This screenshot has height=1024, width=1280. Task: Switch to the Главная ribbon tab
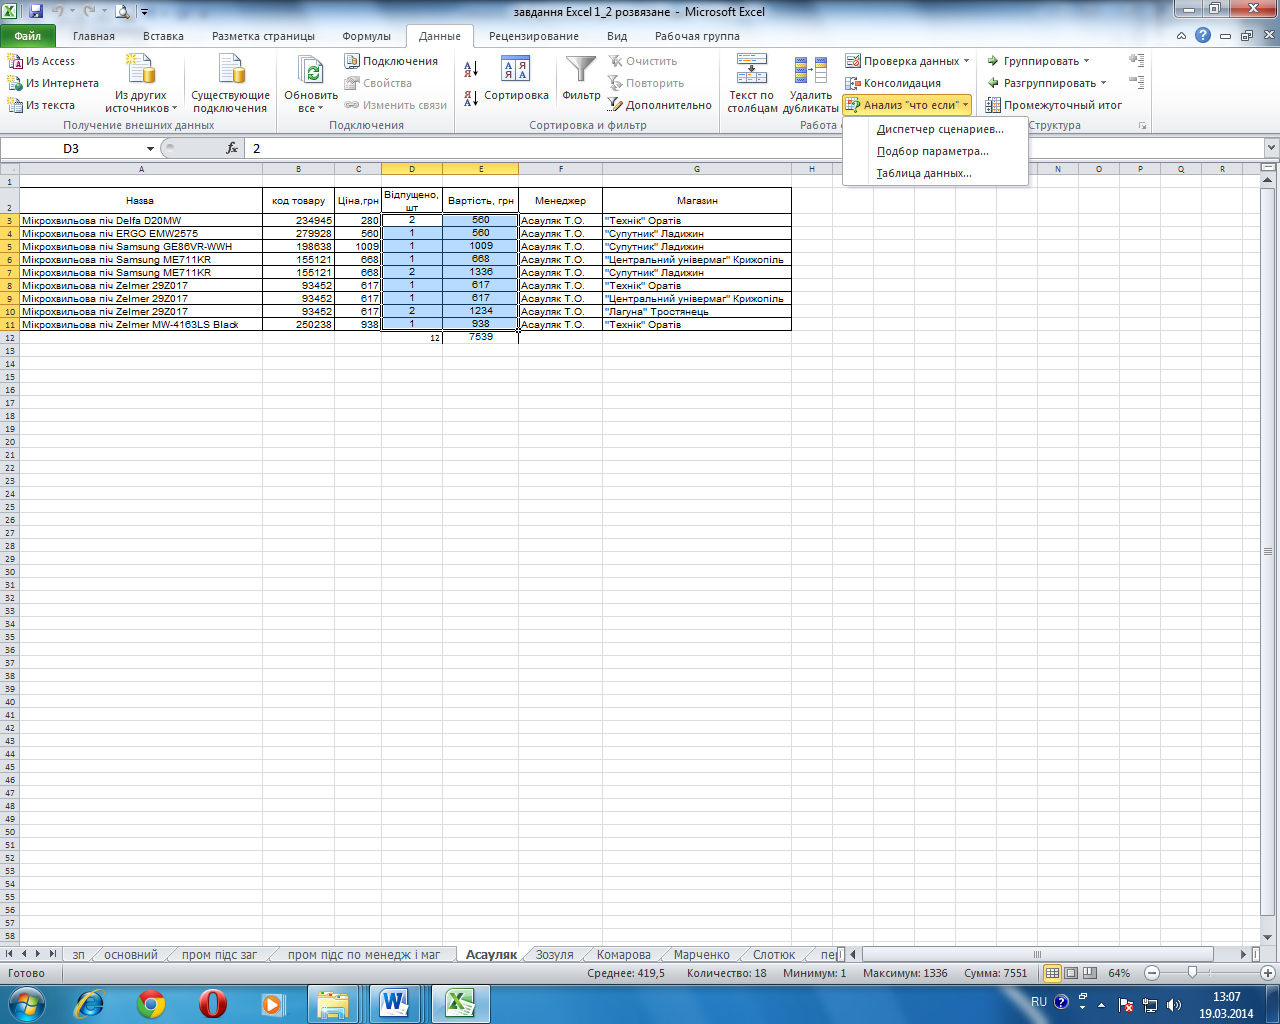pyautogui.click(x=93, y=36)
